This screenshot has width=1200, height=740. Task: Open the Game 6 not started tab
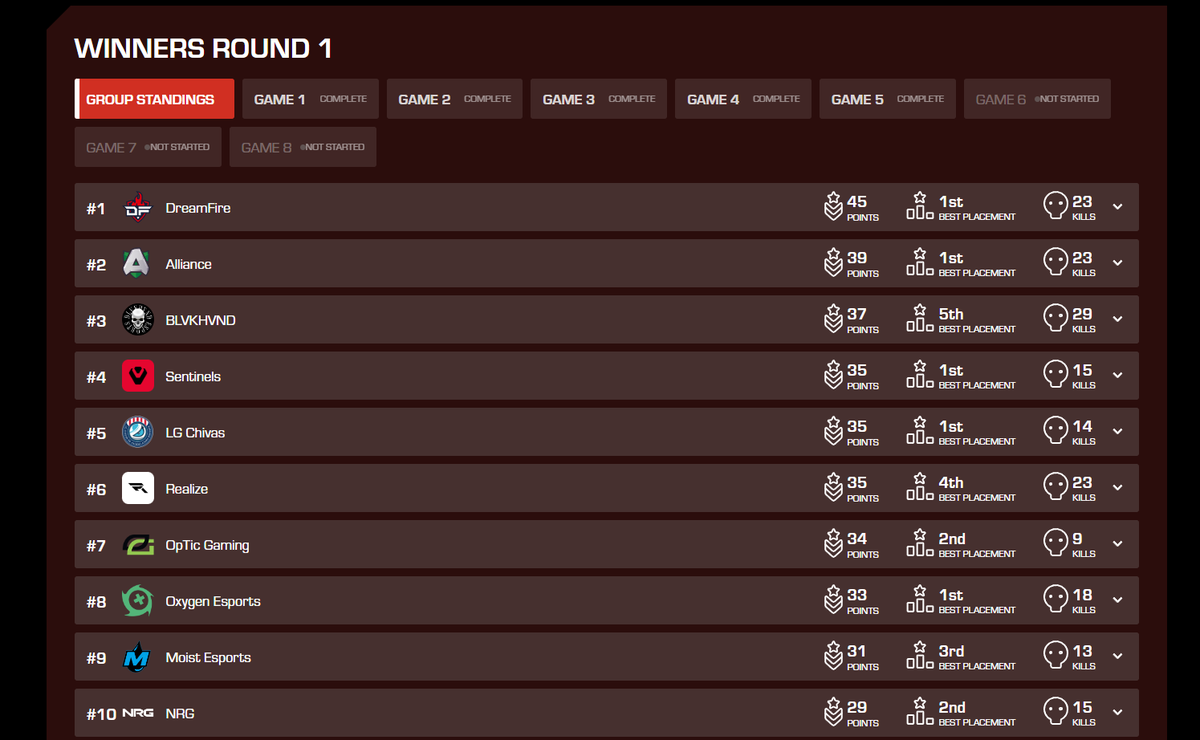(1037, 99)
